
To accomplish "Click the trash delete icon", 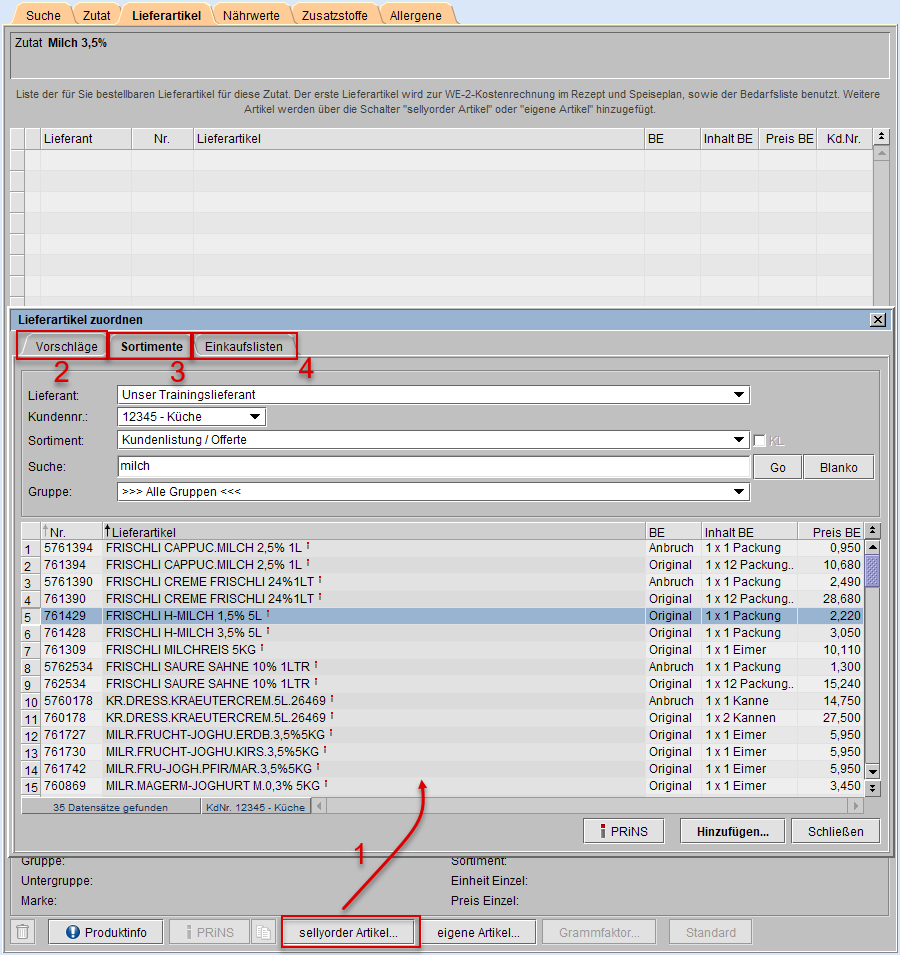I will [24, 932].
